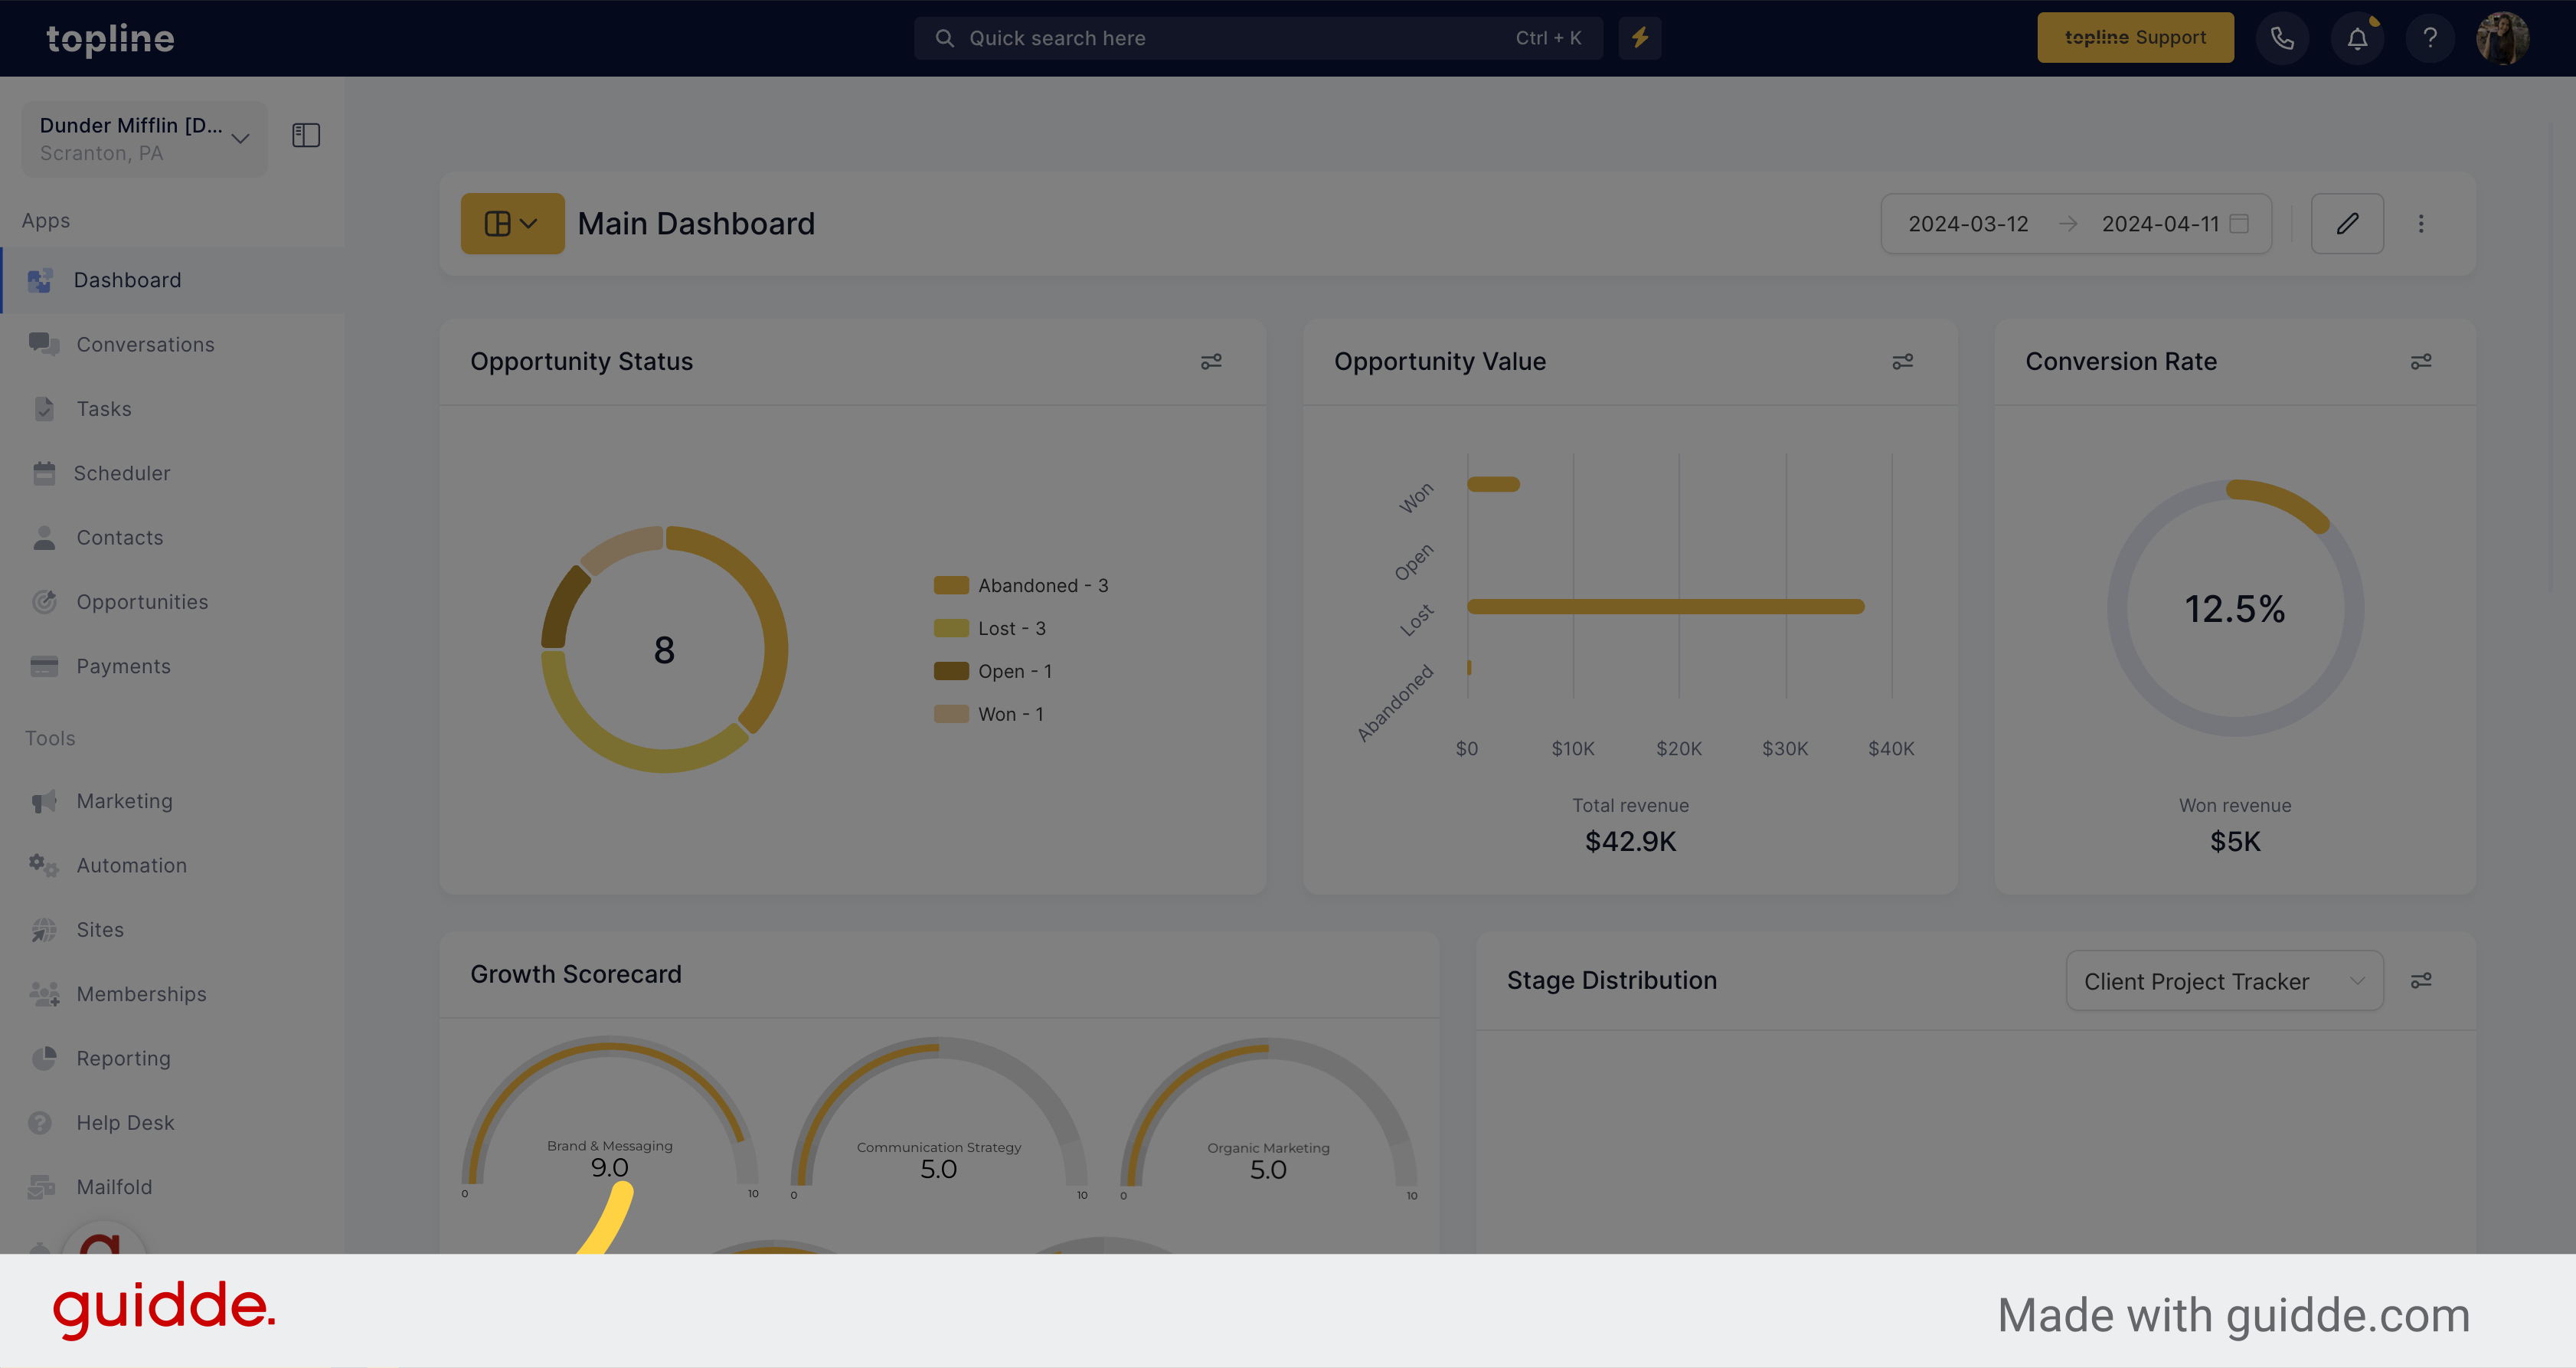
Task: Open the Help Desk question icon
Action: [40, 1123]
